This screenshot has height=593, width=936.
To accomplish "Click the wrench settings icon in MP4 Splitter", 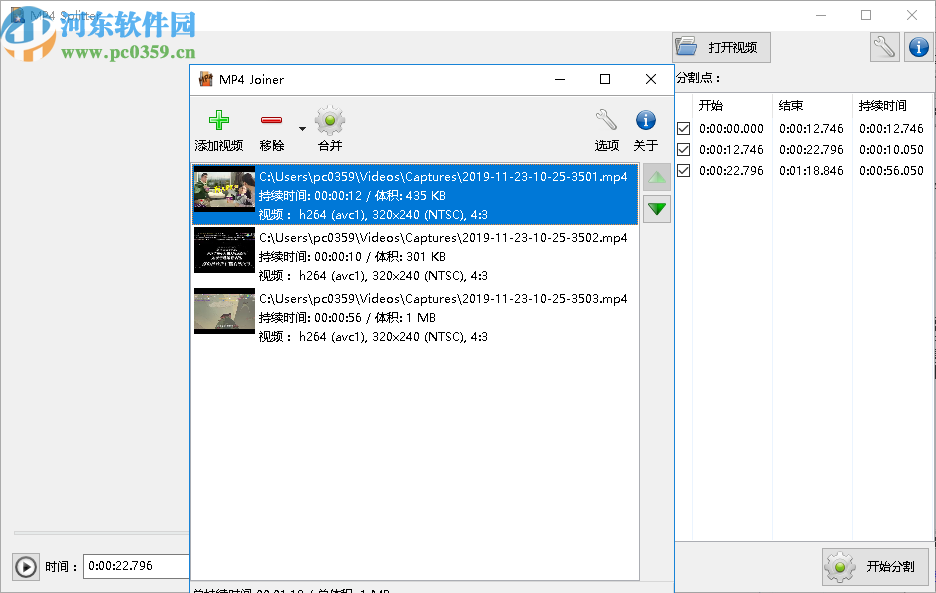I will (x=883, y=46).
